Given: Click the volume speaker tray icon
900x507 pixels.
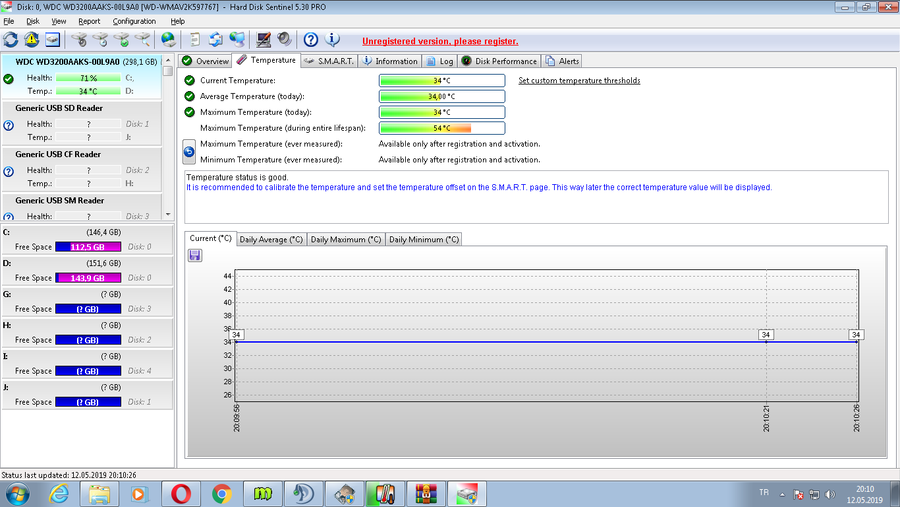Looking at the screenshot, I should [x=830, y=494].
